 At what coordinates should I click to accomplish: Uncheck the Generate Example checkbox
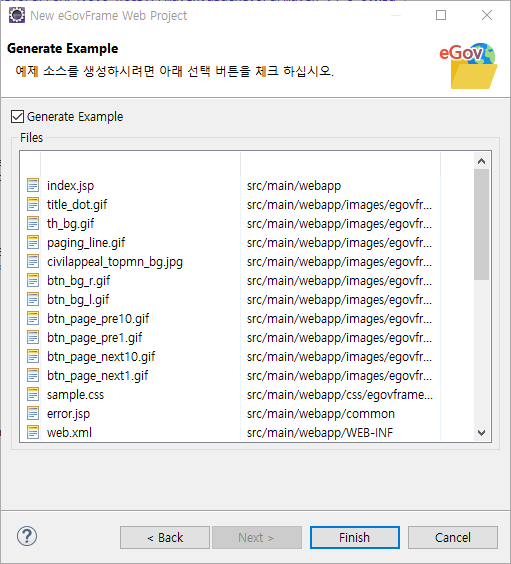pyautogui.click(x=17, y=117)
